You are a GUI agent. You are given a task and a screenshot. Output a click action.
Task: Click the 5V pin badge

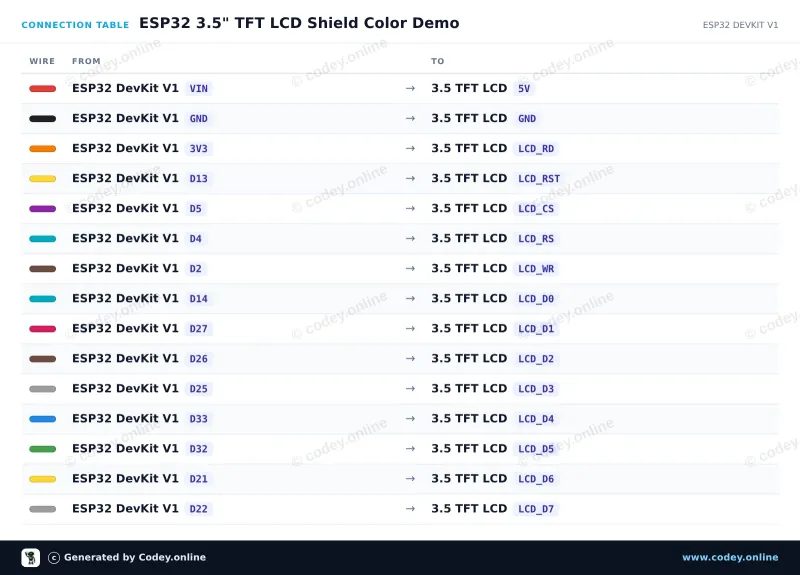[x=524, y=89]
